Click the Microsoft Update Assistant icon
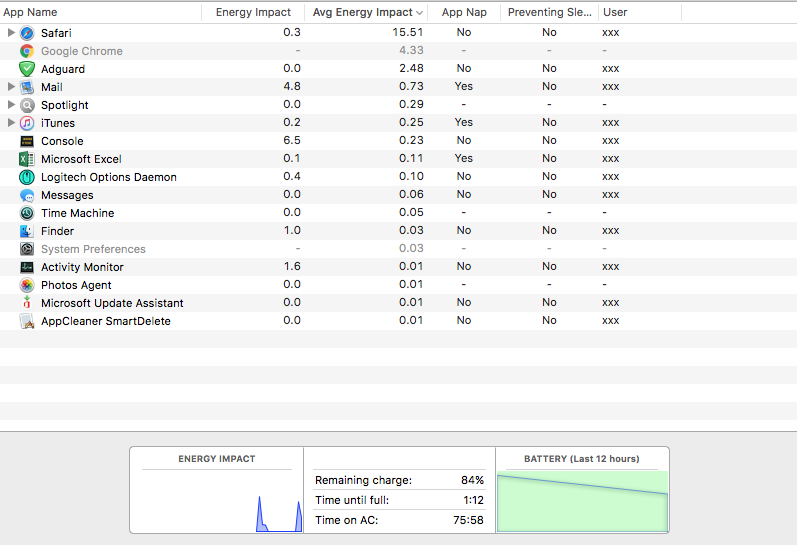 point(27,303)
